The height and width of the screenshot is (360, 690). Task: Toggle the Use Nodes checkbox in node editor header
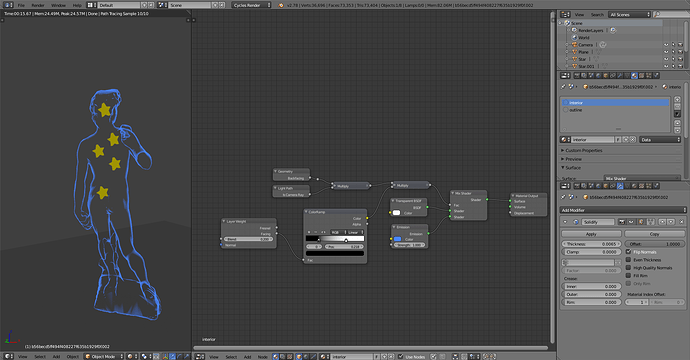pyautogui.click(x=400, y=356)
